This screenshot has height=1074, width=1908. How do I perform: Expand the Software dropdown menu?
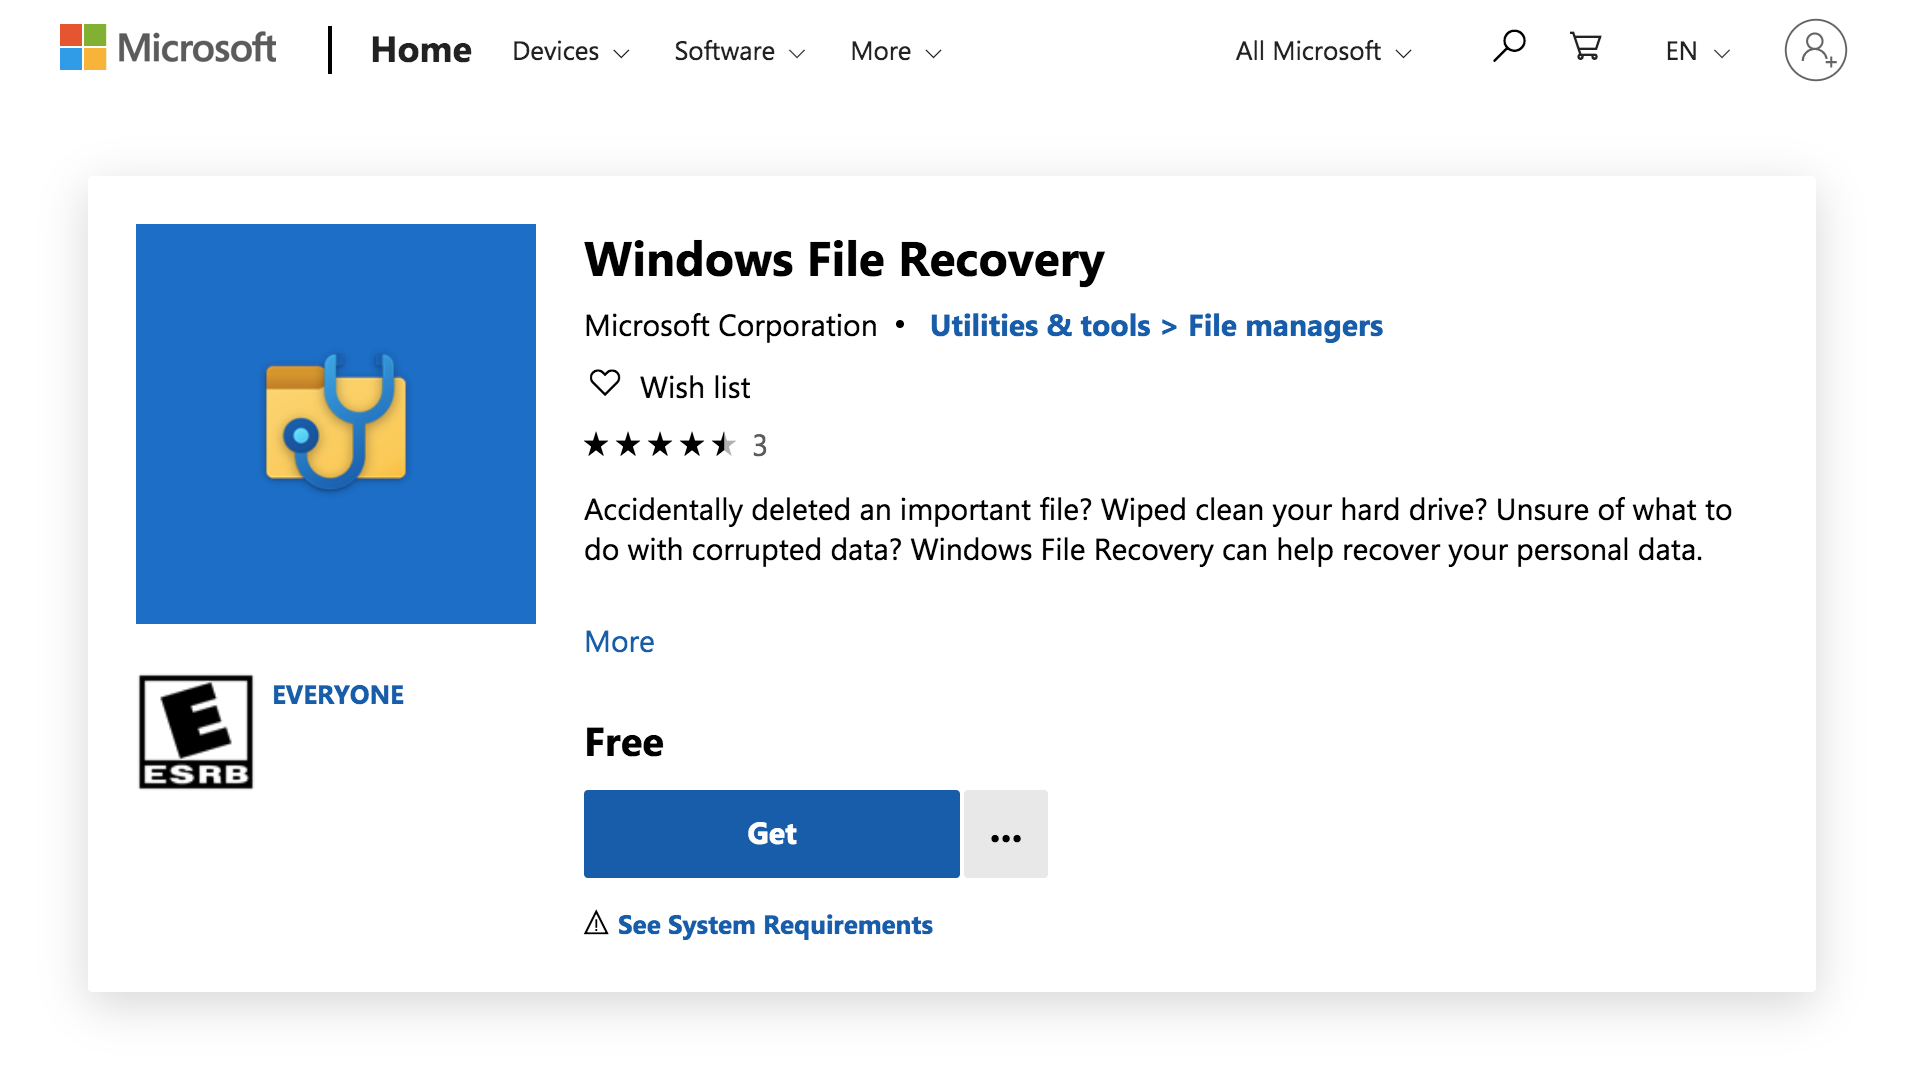pos(739,51)
